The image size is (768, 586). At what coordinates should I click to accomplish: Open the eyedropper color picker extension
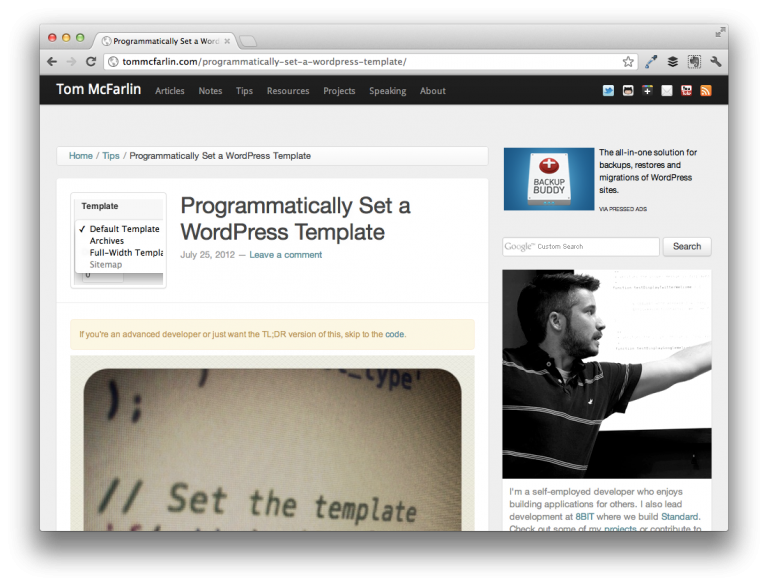click(x=651, y=62)
